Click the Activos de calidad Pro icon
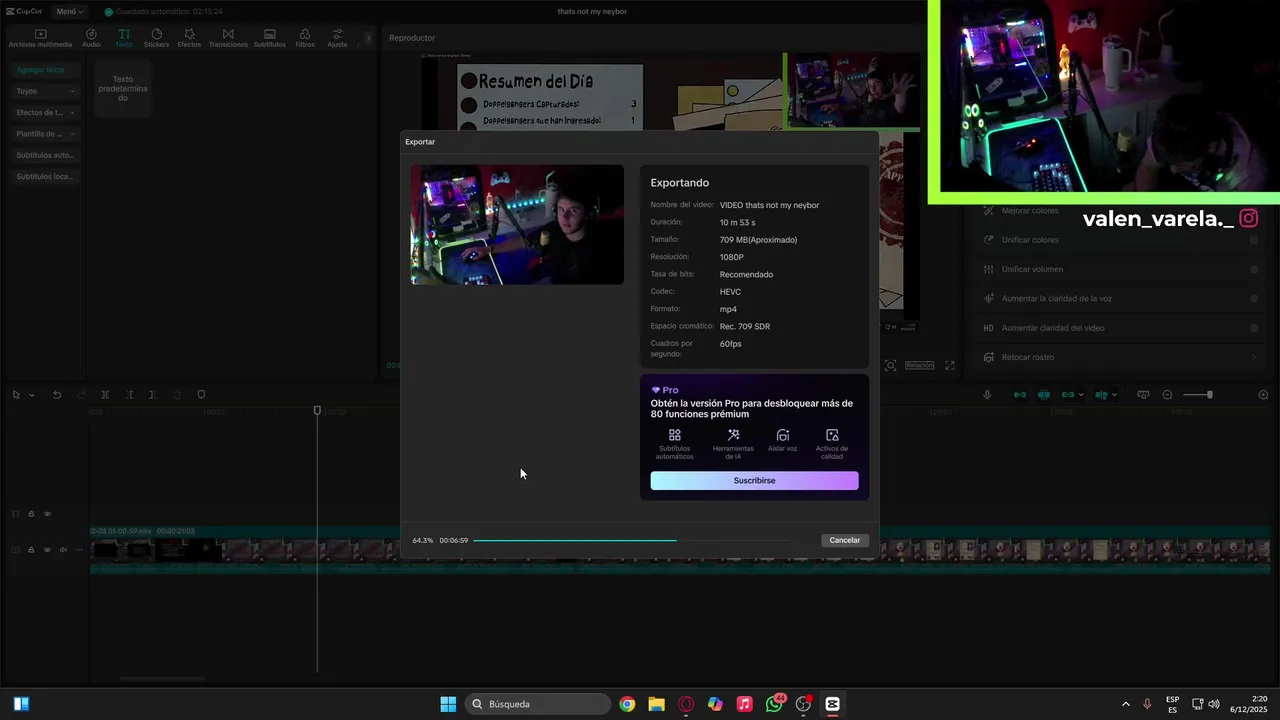Screen dimensions: 1280x720 pos(832,435)
